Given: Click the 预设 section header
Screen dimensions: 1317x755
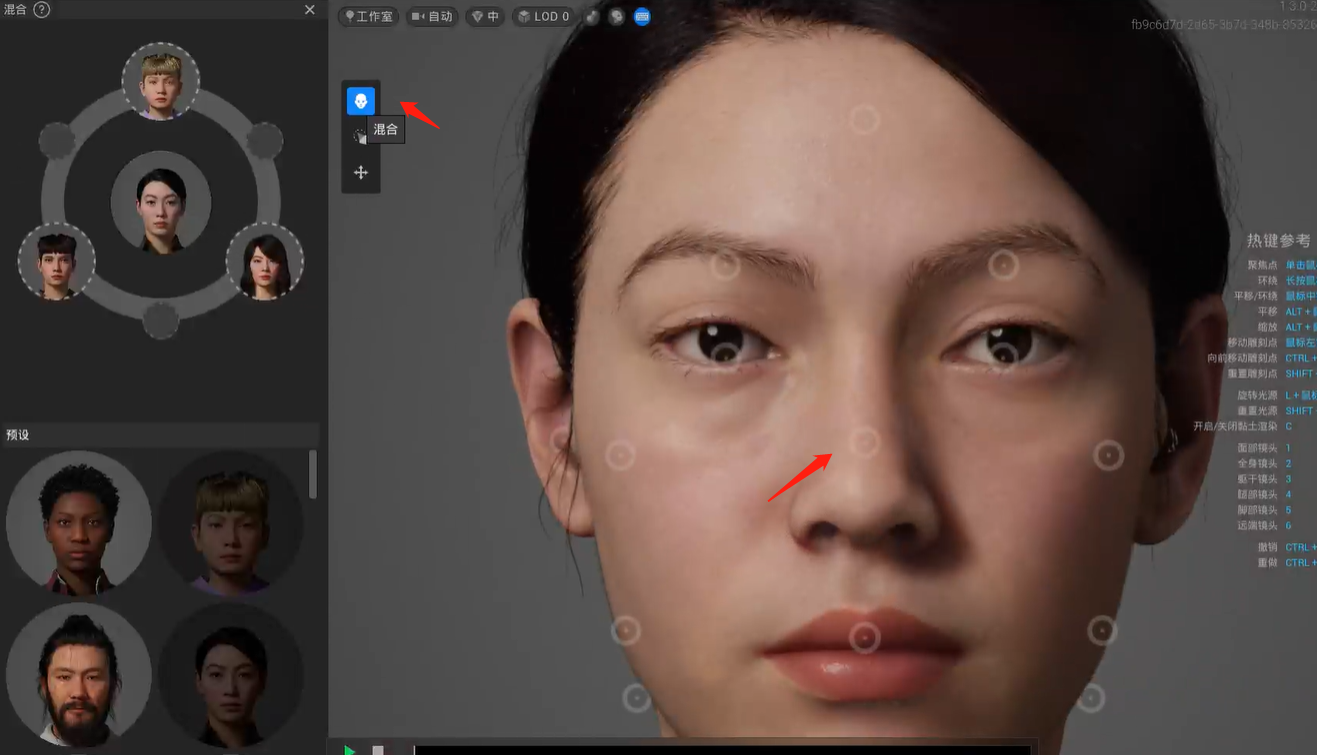Looking at the screenshot, I should pyautogui.click(x=160, y=435).
